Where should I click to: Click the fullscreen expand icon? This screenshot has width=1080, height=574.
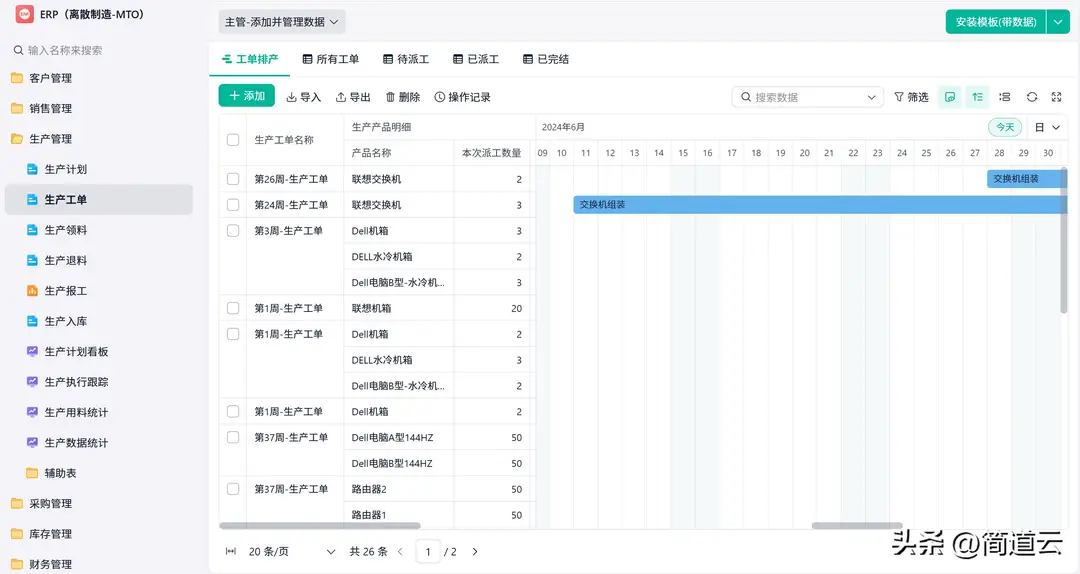1057,97
